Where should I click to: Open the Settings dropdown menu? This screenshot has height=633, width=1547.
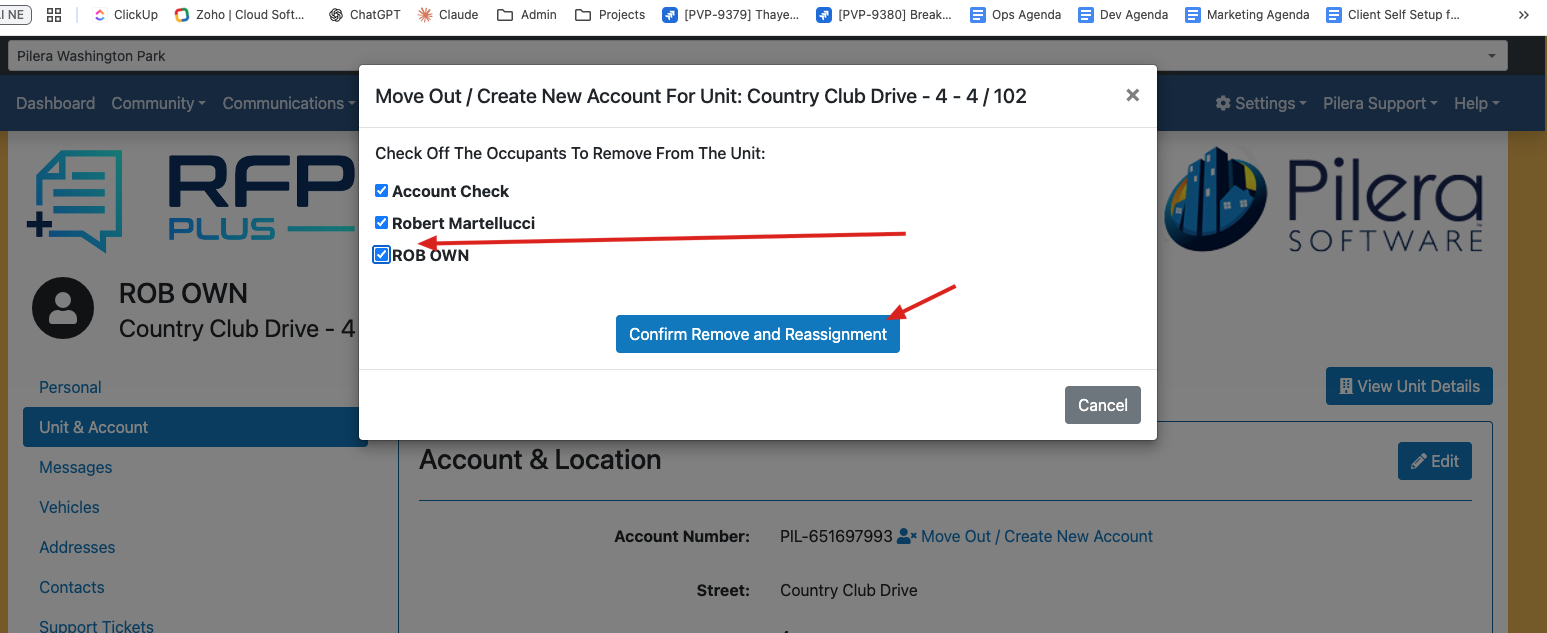point(1261,103)
